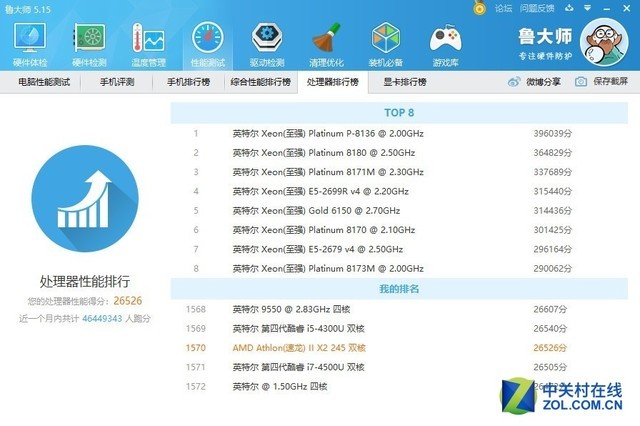Screen dimensions: 640x426
Task: Open 清理优化 cleanup broom icon
Action: (326, 45)
